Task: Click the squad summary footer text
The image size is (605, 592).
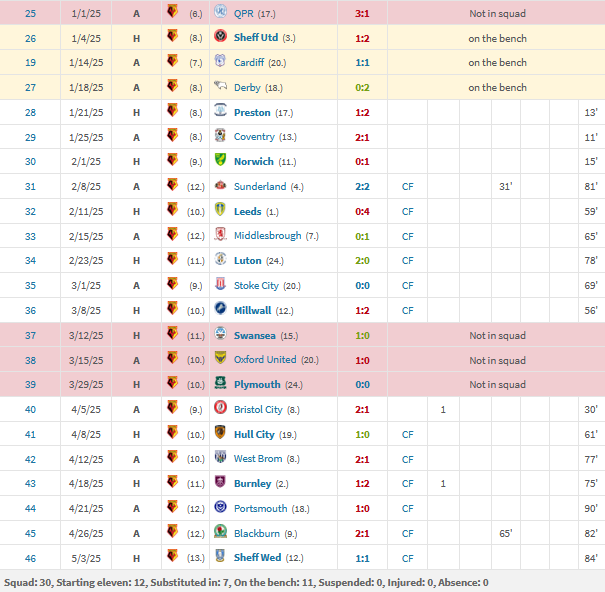Action: coord(246,582)
